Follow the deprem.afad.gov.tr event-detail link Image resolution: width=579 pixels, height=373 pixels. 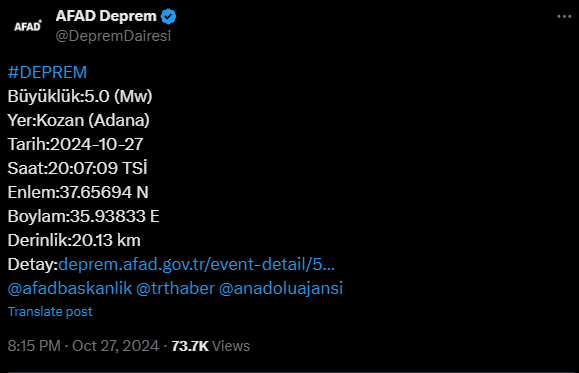point(196,264)
